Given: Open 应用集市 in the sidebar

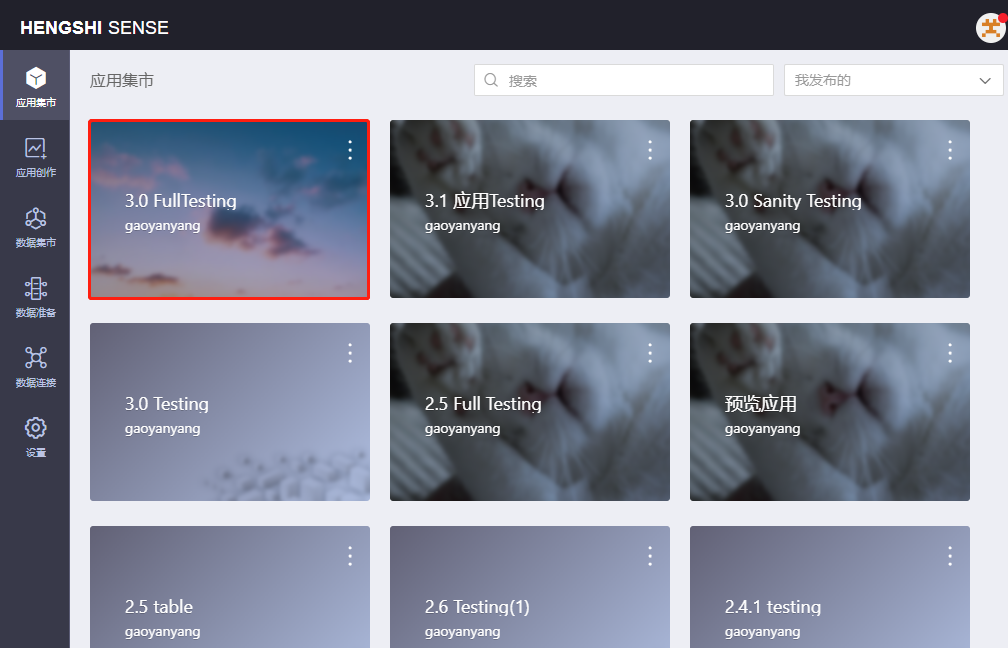Looking at the screenshot, I should 35,86.
